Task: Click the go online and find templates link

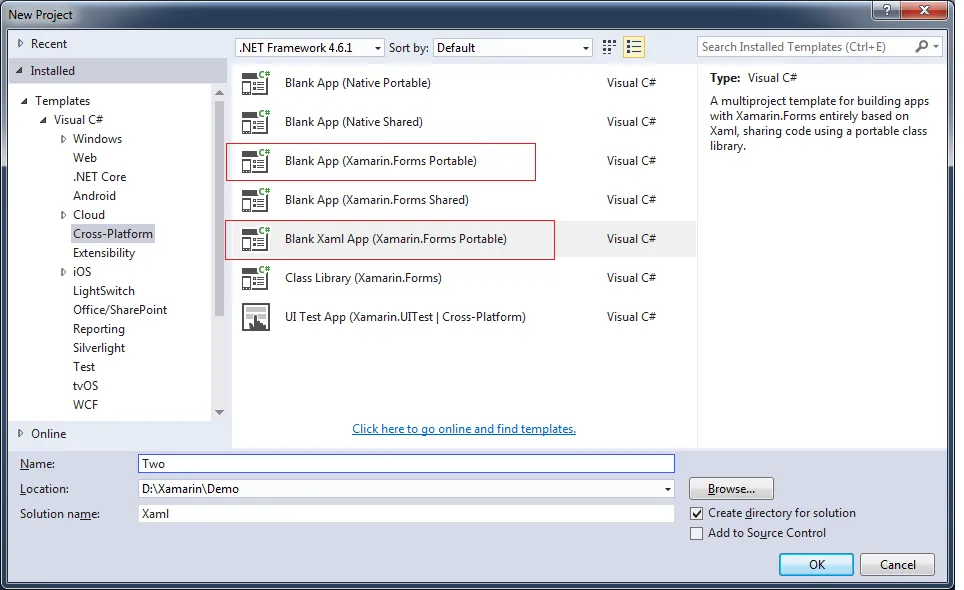Action: coord(464,429)
